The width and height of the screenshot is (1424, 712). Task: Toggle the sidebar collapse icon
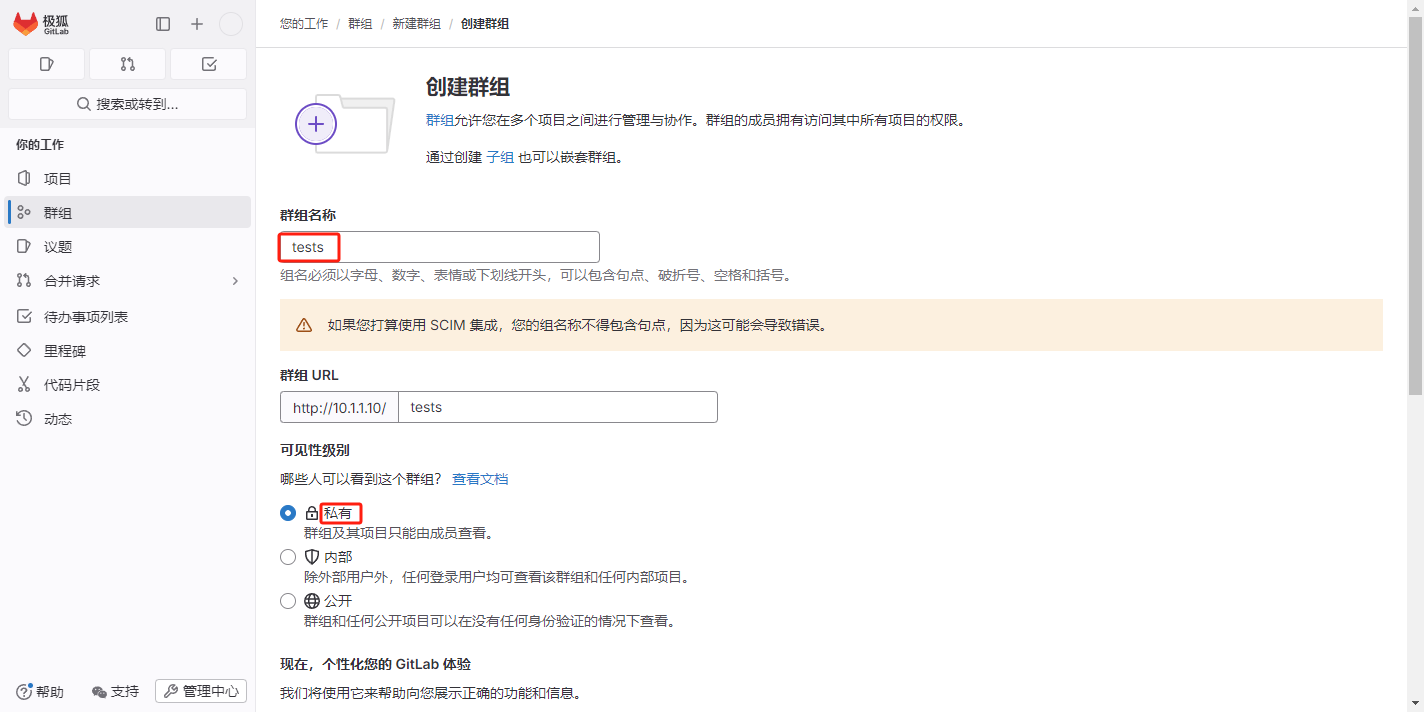tap(163, 24)
